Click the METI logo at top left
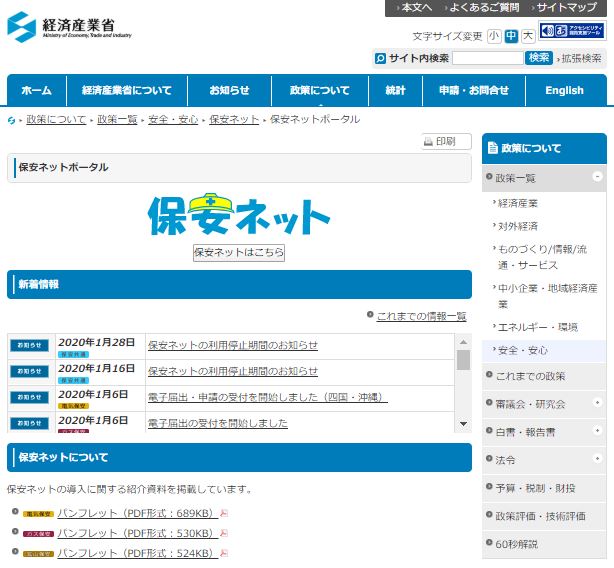 pyautogui.click(x=69, y=27)
